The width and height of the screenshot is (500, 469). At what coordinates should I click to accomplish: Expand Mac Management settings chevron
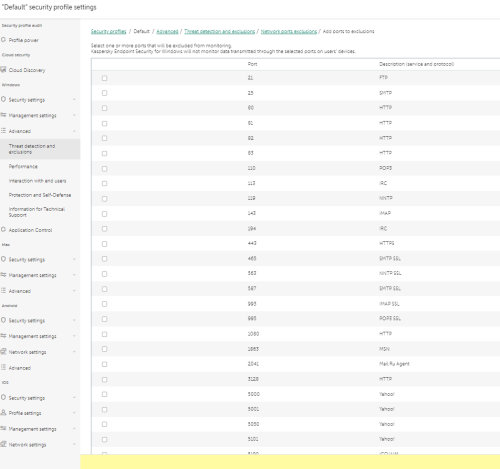point(74,275)
